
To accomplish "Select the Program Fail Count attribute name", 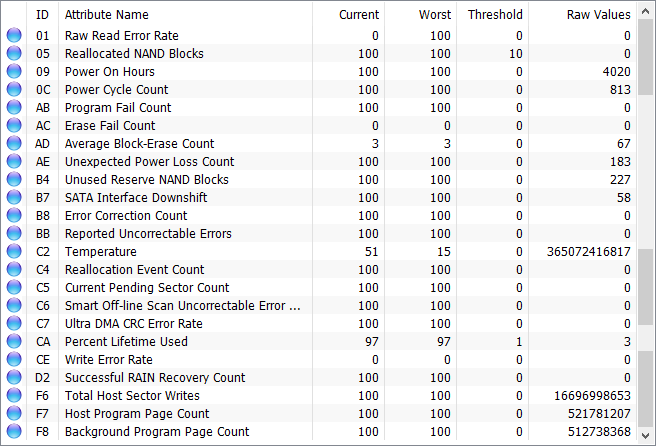I will click(x=118, y=108).
